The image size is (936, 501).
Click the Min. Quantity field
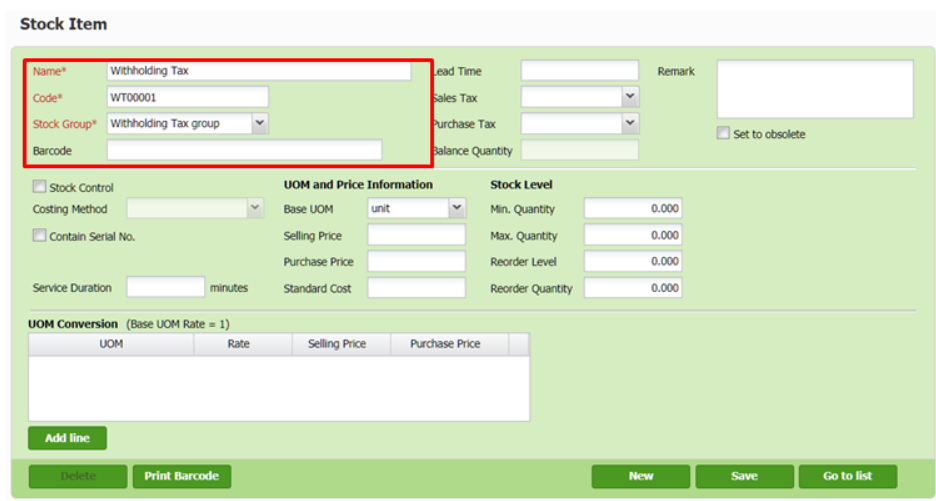click(x=633, y=209)
